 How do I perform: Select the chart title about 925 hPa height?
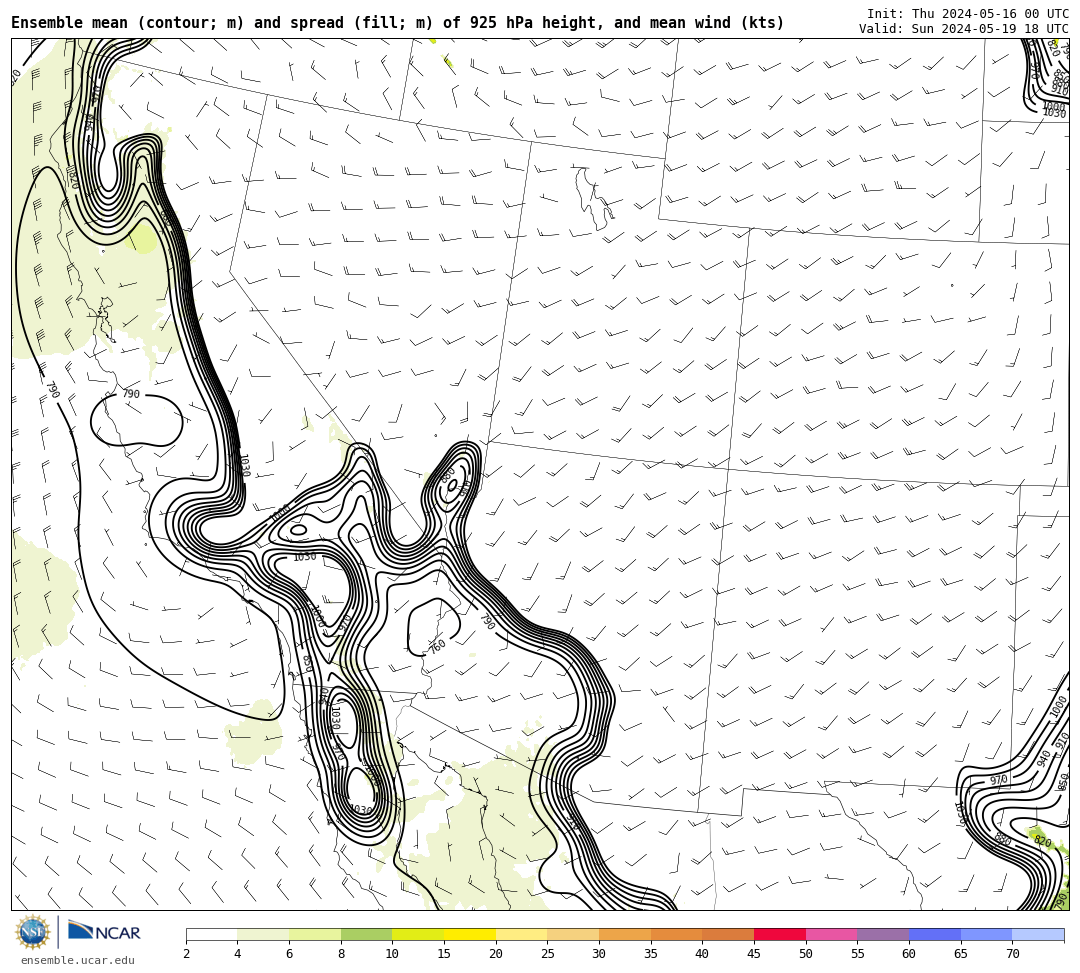click(x=397, y=23)
